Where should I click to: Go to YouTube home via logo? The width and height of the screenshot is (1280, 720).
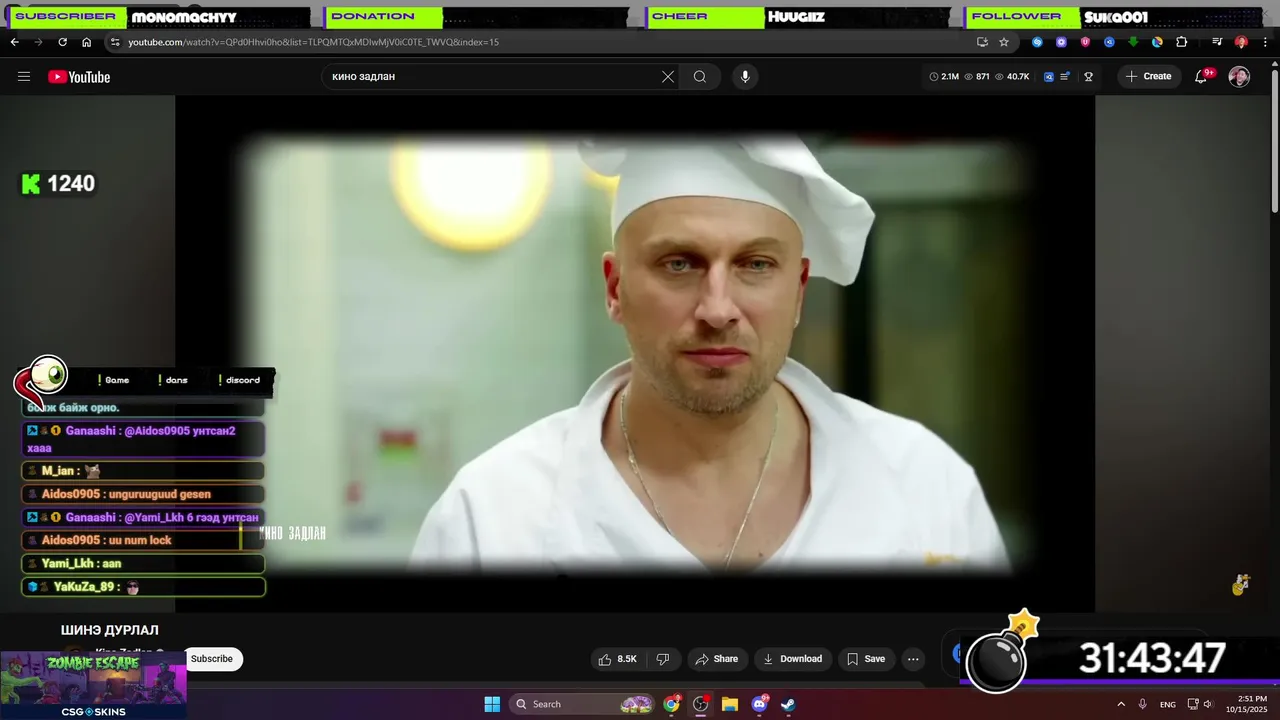pyautogui.click(x=79, y=77)
